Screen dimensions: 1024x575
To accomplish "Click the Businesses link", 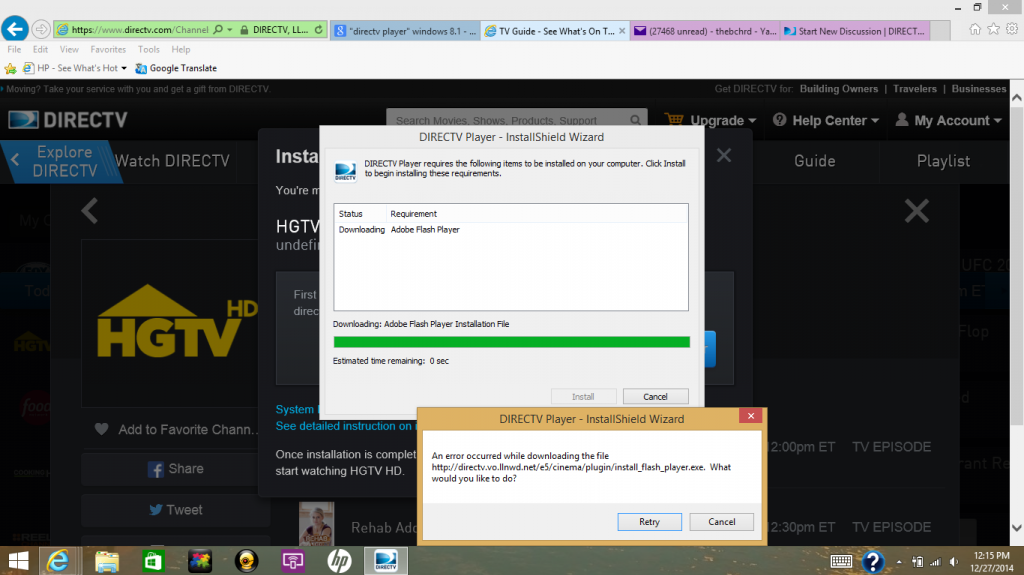I will [x=978, y=89].
